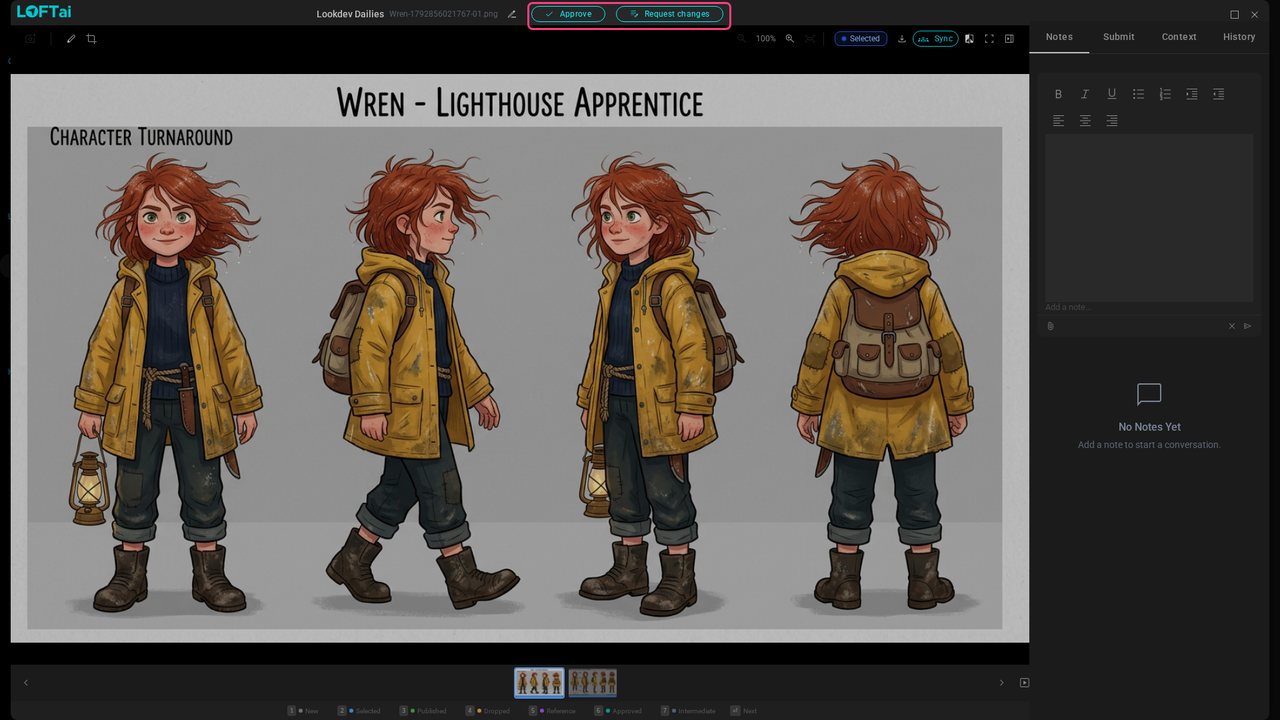Open the Submit tab

1119,37
